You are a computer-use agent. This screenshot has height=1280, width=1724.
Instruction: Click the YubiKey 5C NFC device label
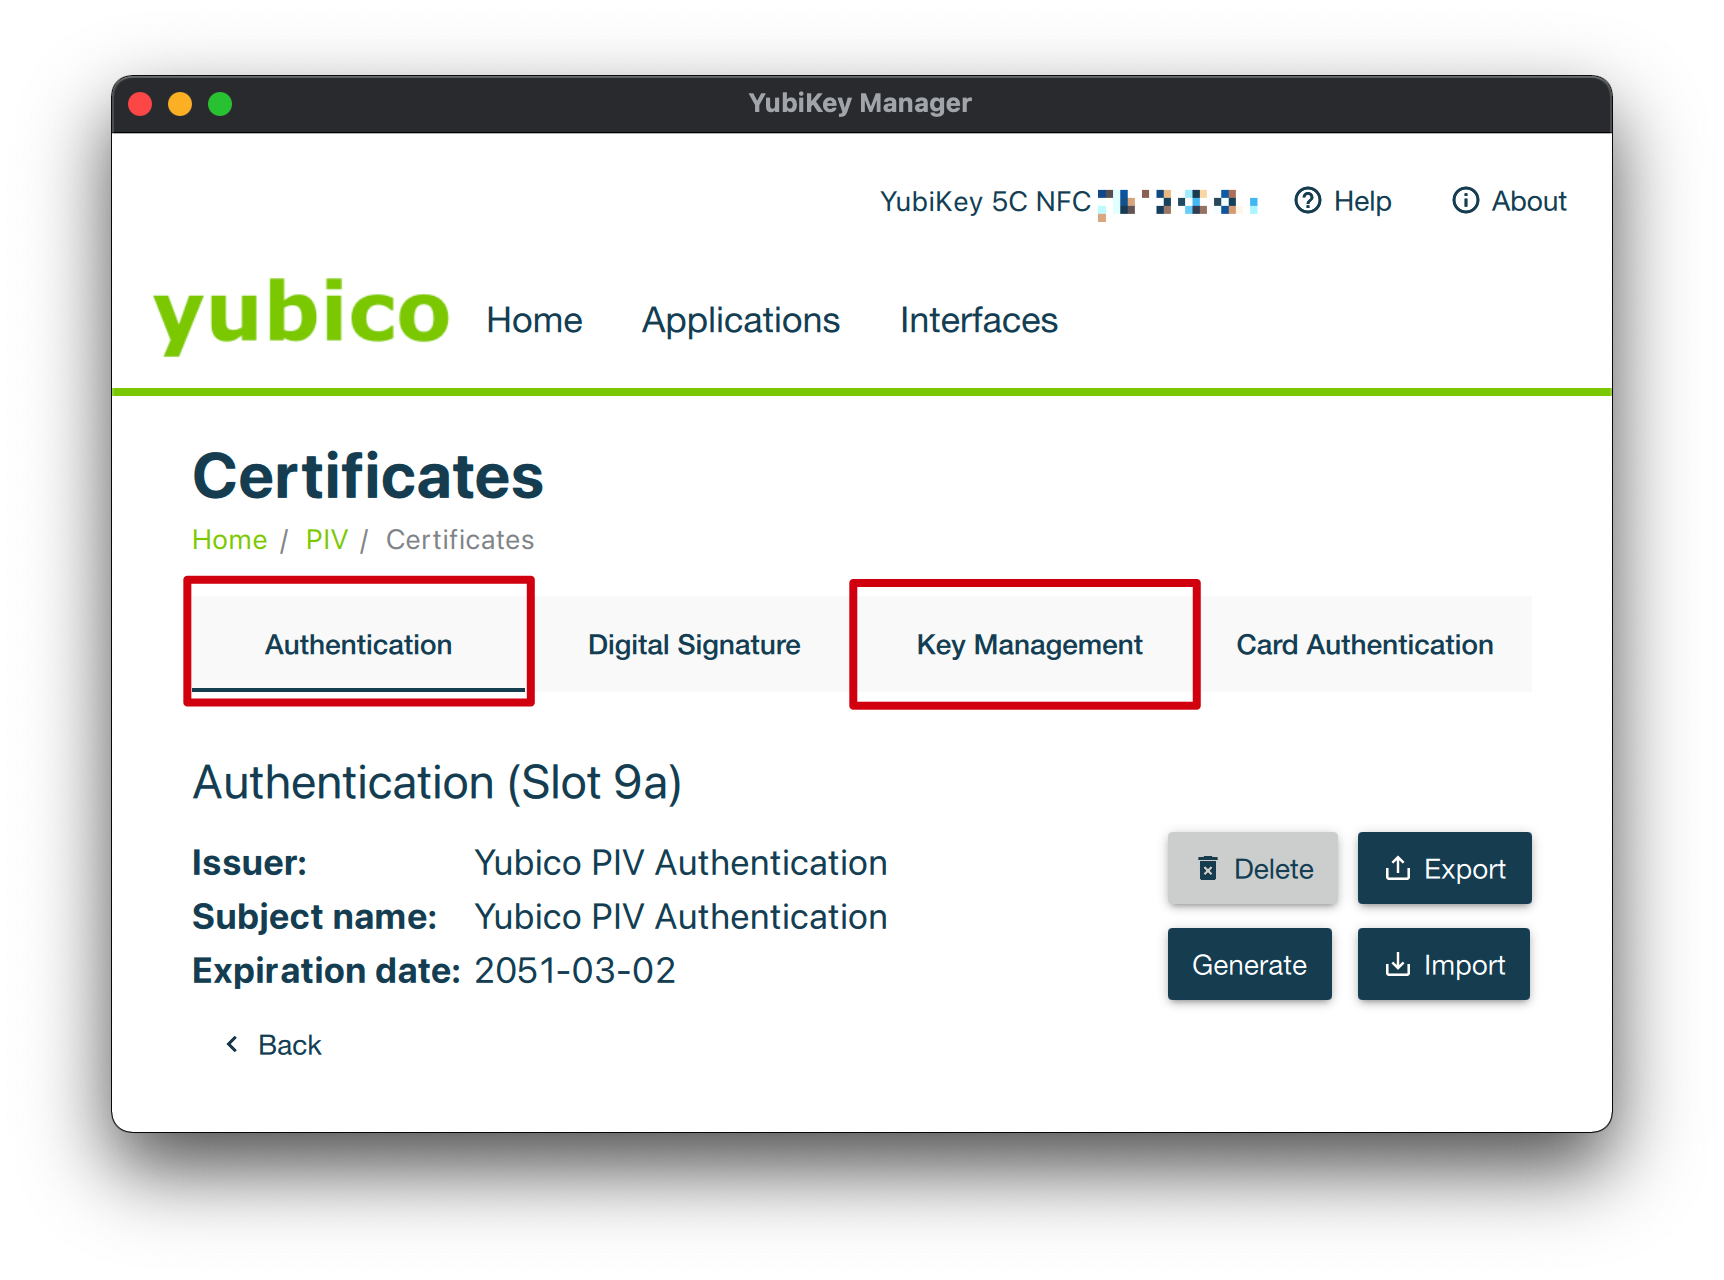[x=985, y=202]
